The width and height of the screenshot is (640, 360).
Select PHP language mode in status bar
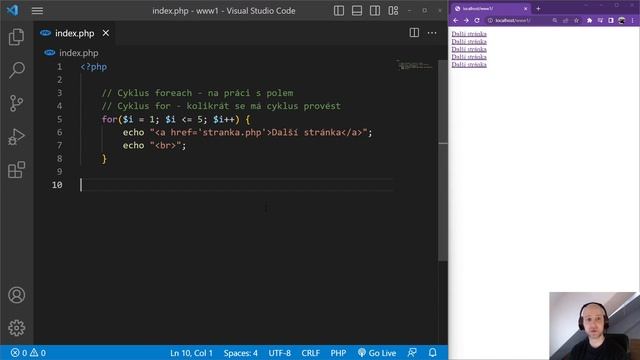[x=338, y=353]
